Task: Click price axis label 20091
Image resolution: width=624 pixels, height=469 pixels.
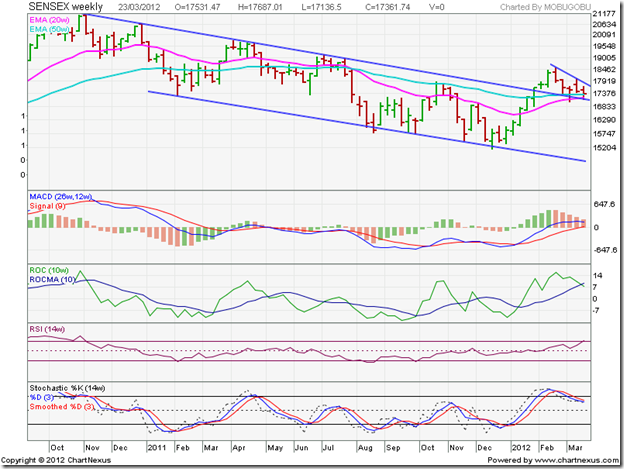Action: 604,35
